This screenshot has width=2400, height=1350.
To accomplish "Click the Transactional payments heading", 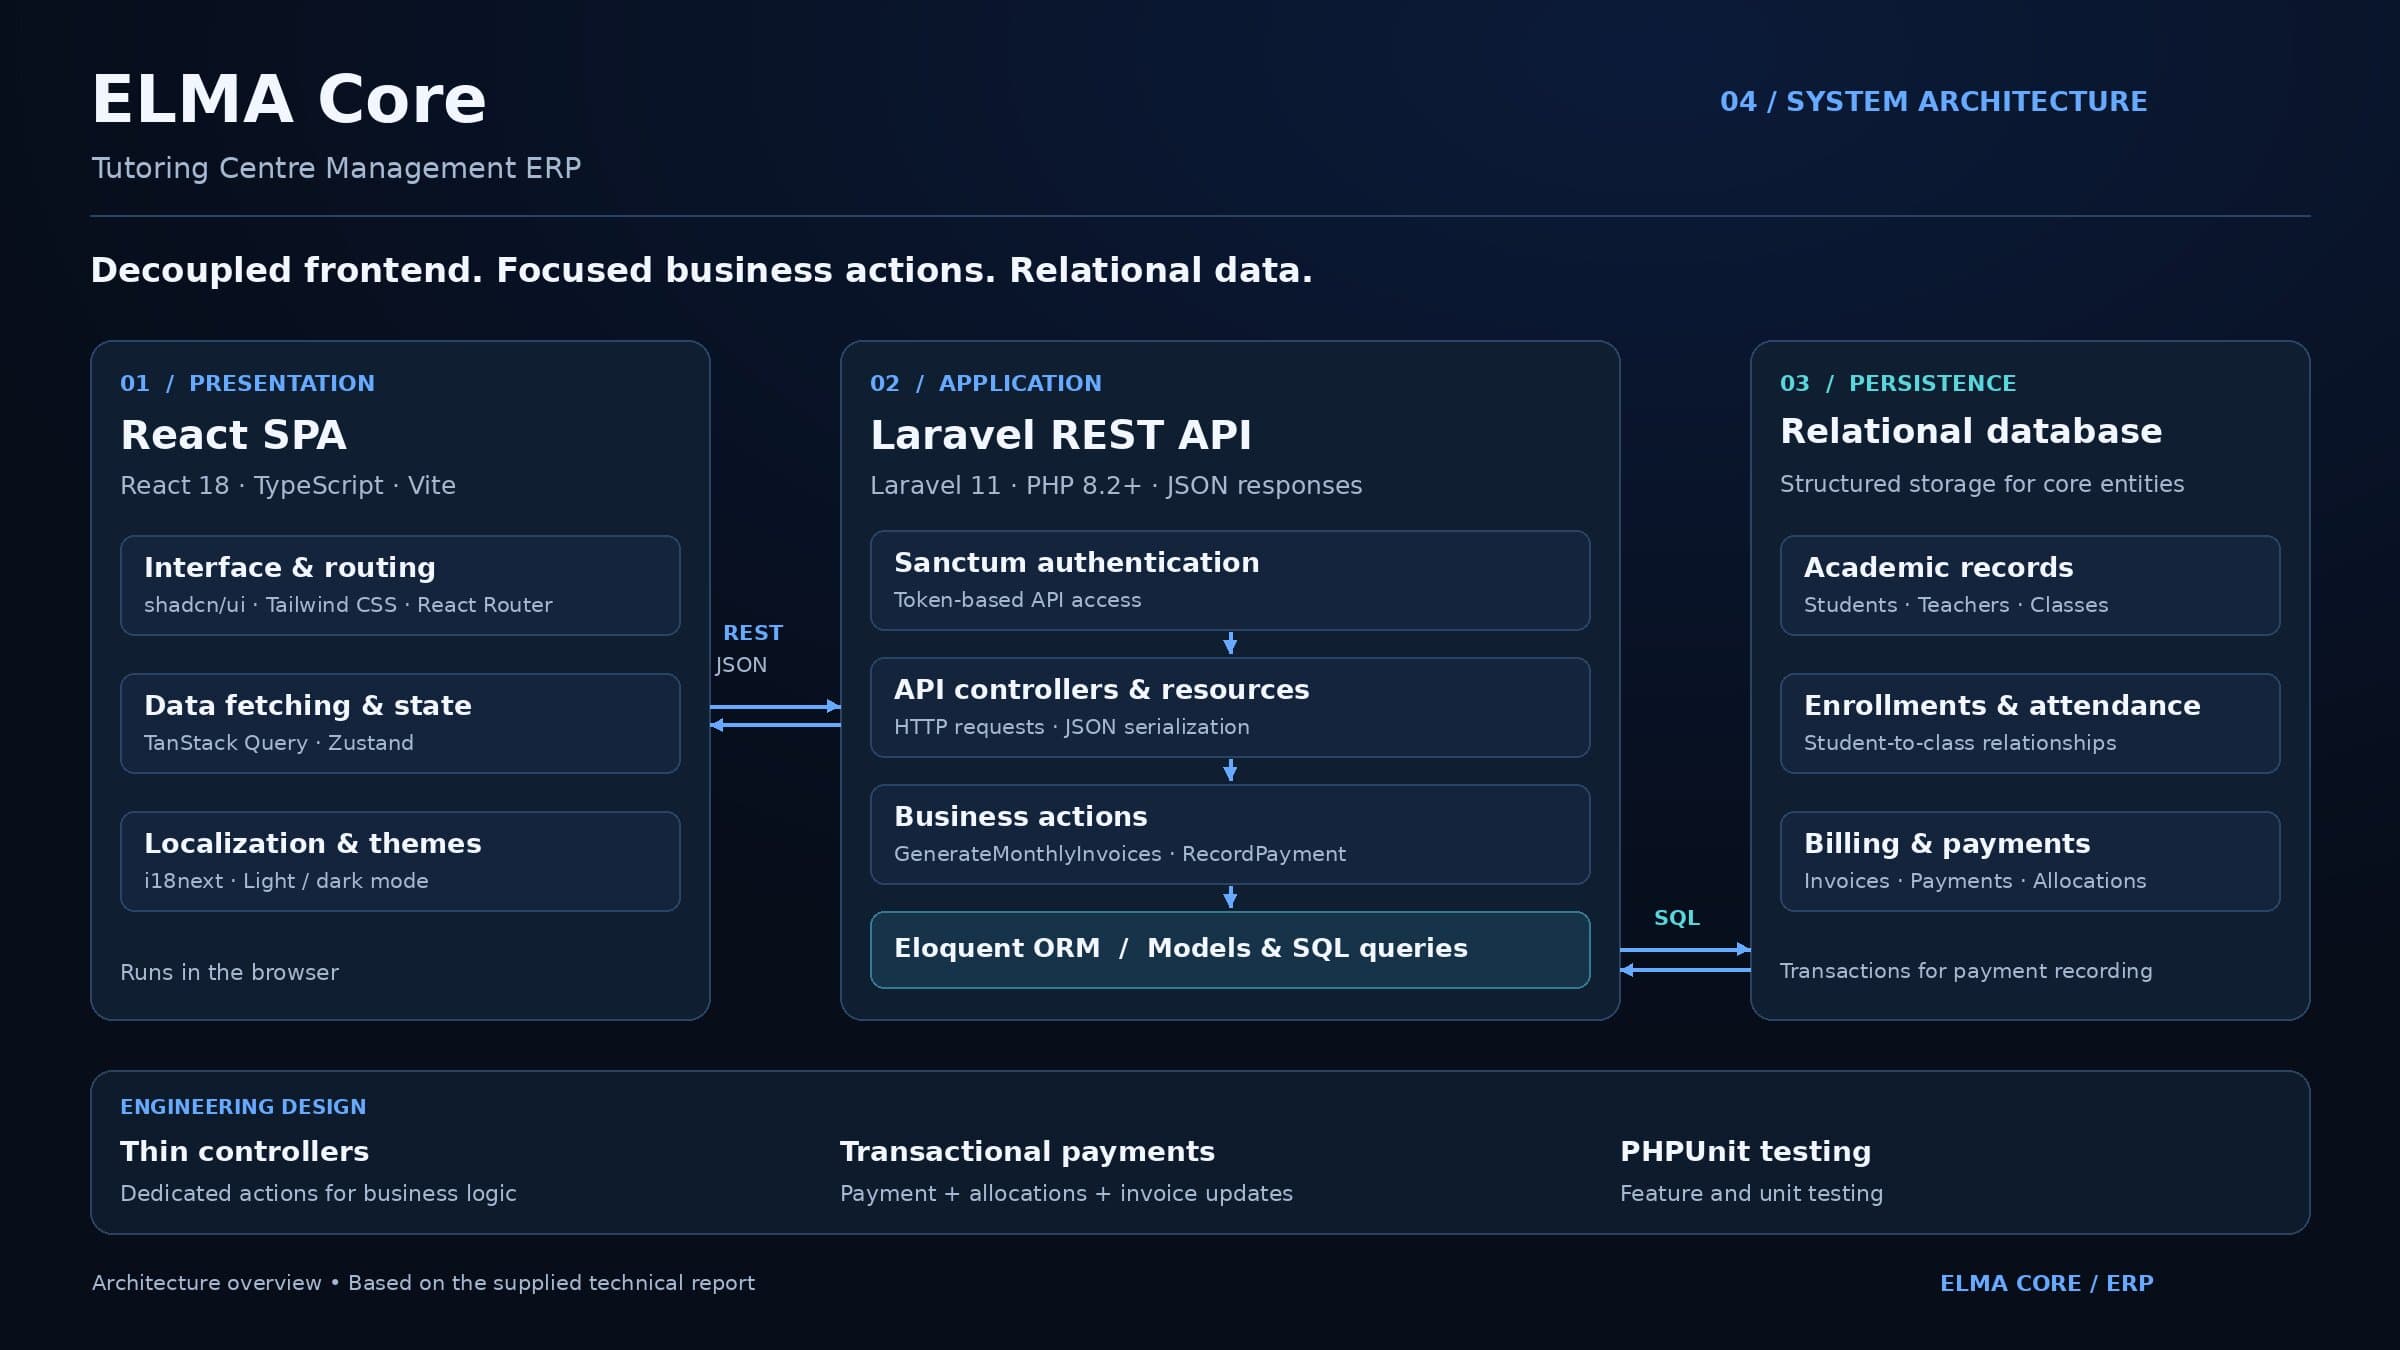I will pyautogui.click(x=1027, y=1151).
